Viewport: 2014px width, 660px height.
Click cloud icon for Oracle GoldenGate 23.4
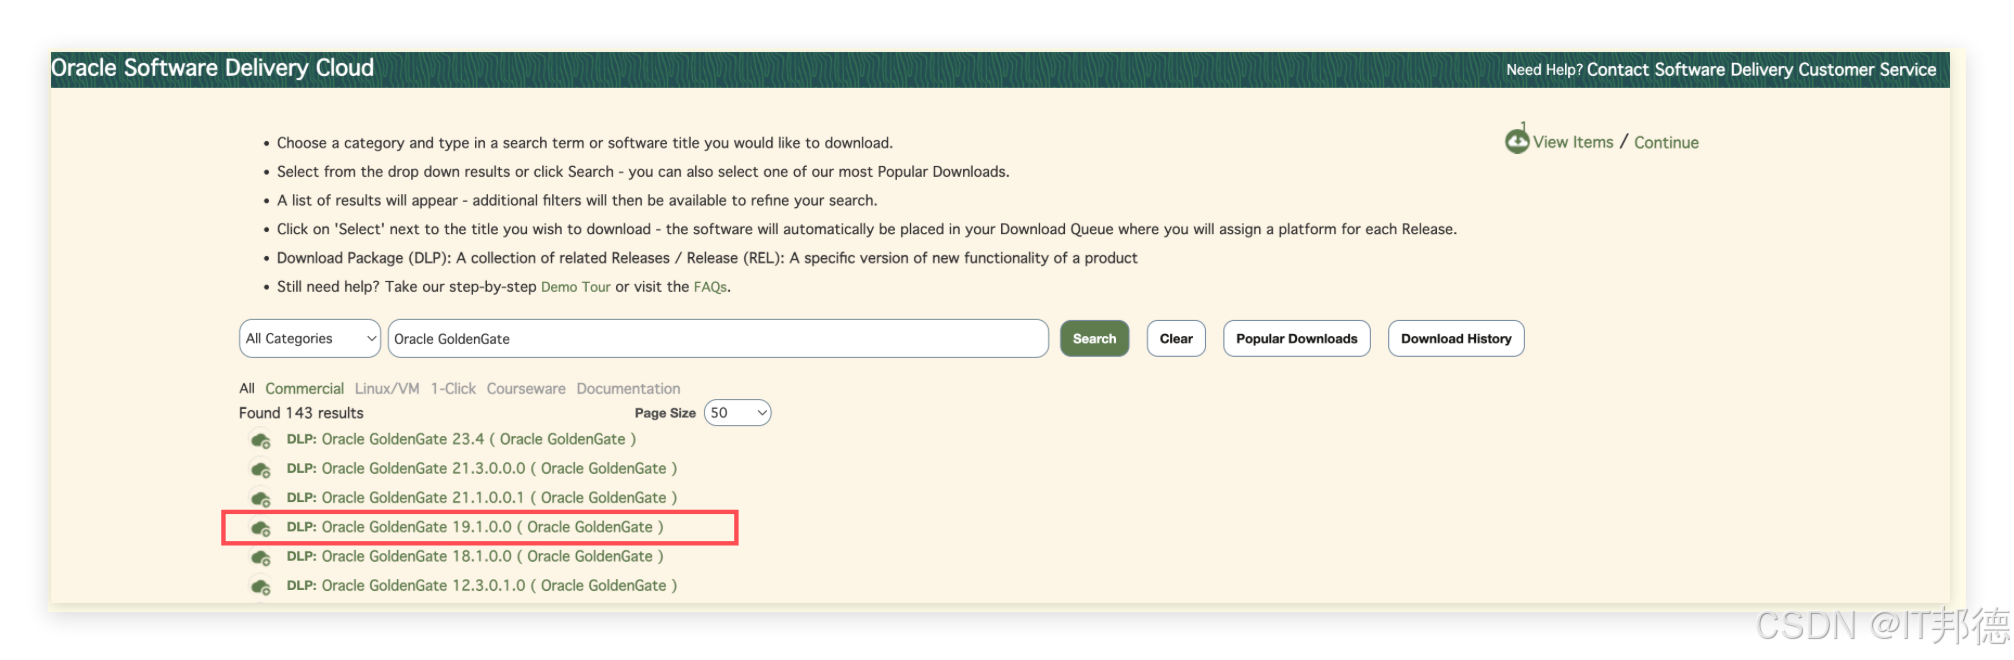(261, 440)
